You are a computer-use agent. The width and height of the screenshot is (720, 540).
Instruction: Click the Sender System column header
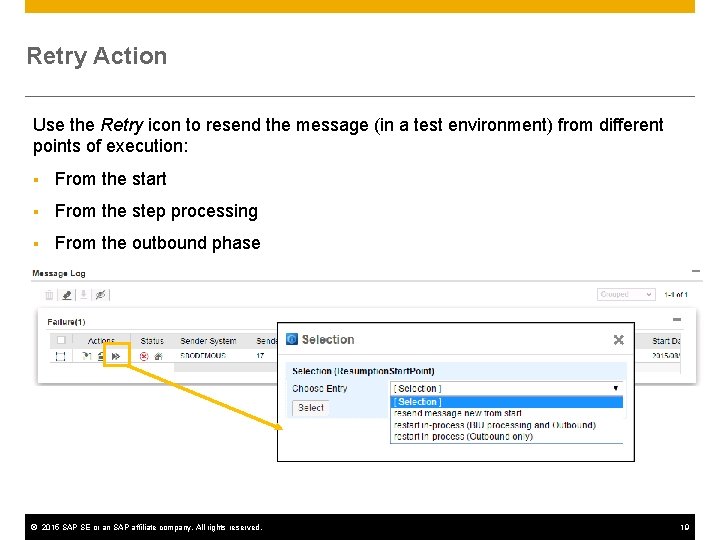208,341
